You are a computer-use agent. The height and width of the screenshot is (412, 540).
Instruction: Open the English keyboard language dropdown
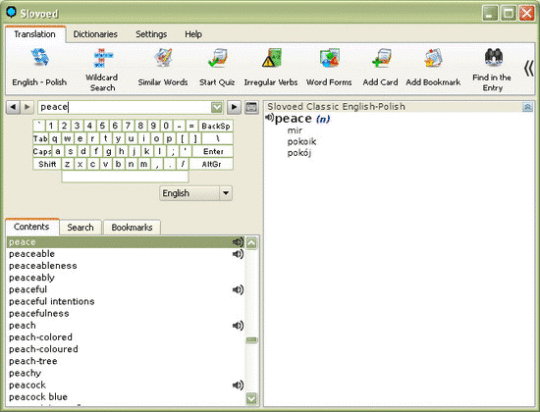tap(226, 193)
